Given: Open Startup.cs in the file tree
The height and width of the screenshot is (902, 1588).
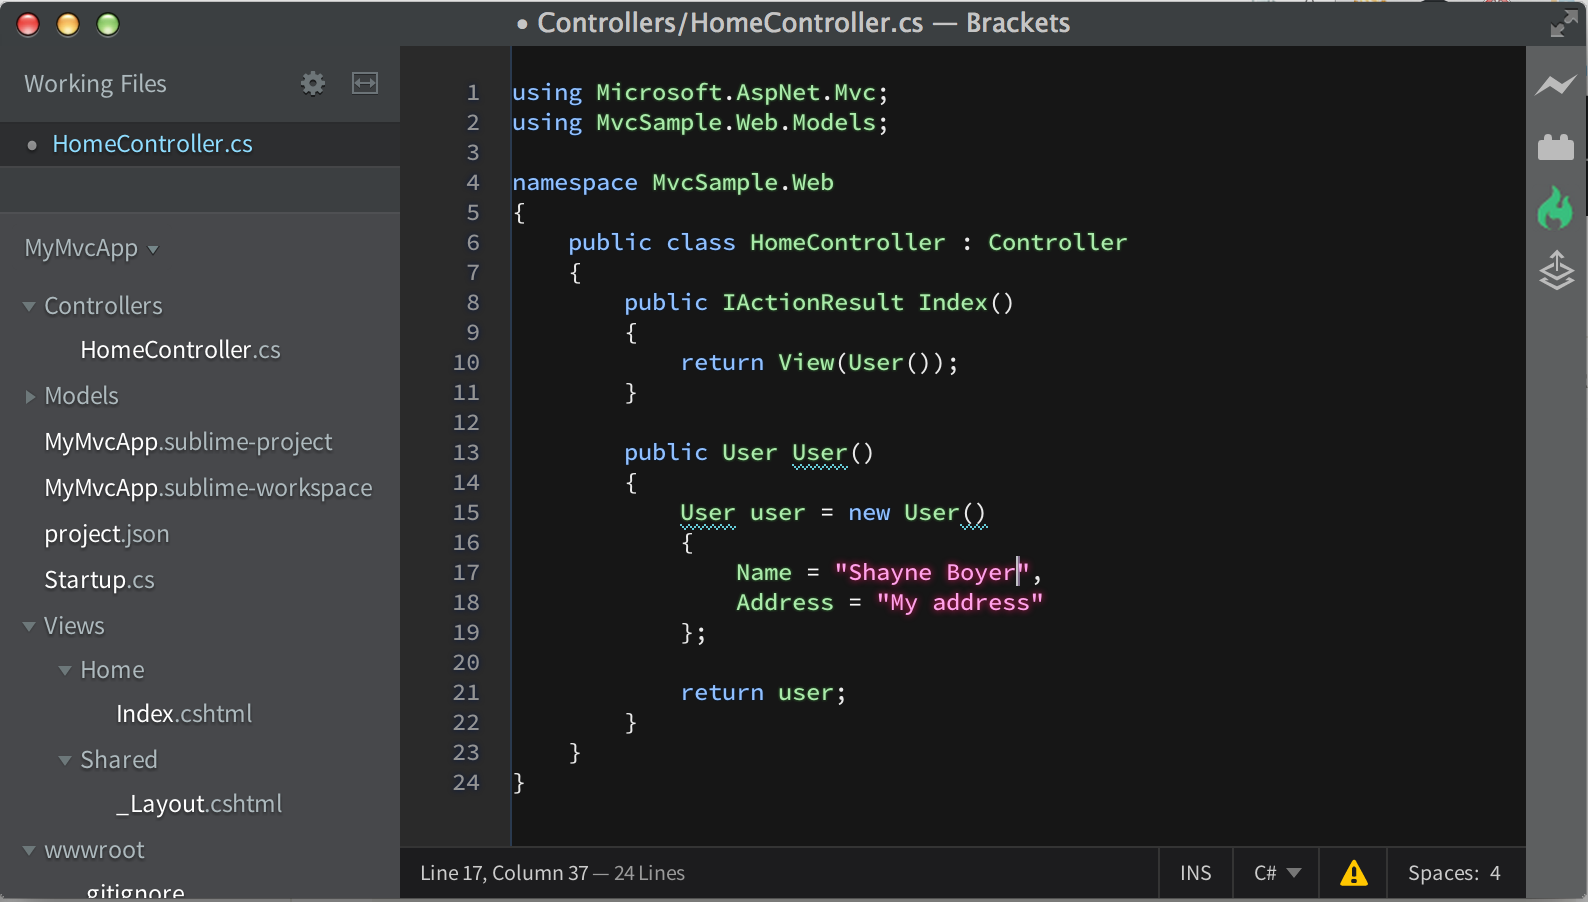Looking at the screenshot, I should pyautogui.click(x=99, y=580).
